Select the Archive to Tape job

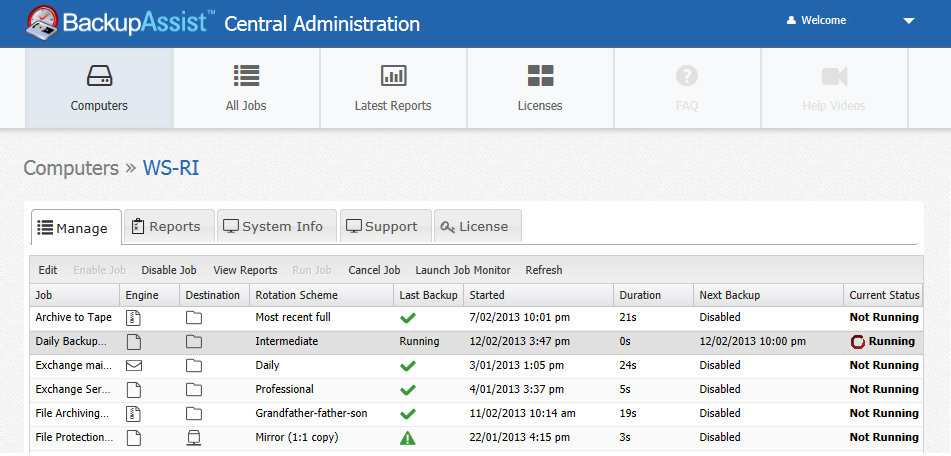pos(73,317)
